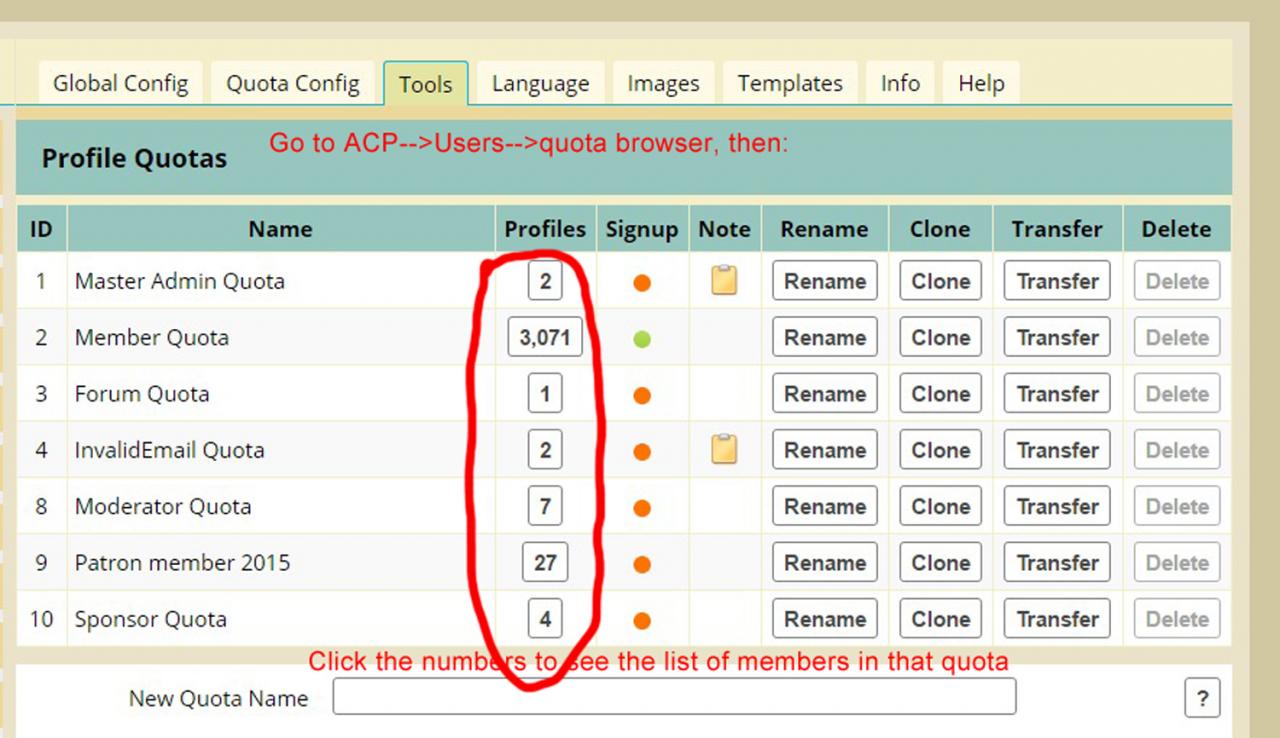Open the Quota Config tab
The width and height of the screenshot is (1280, 738).
point(292,84)
